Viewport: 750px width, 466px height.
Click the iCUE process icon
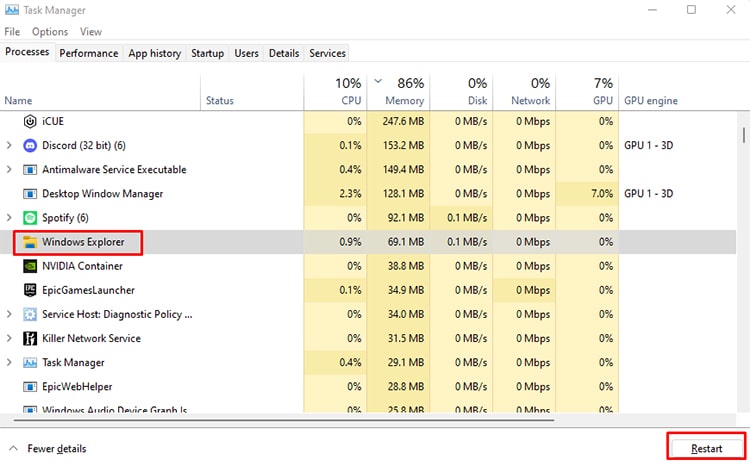click(x=30, y=122)
